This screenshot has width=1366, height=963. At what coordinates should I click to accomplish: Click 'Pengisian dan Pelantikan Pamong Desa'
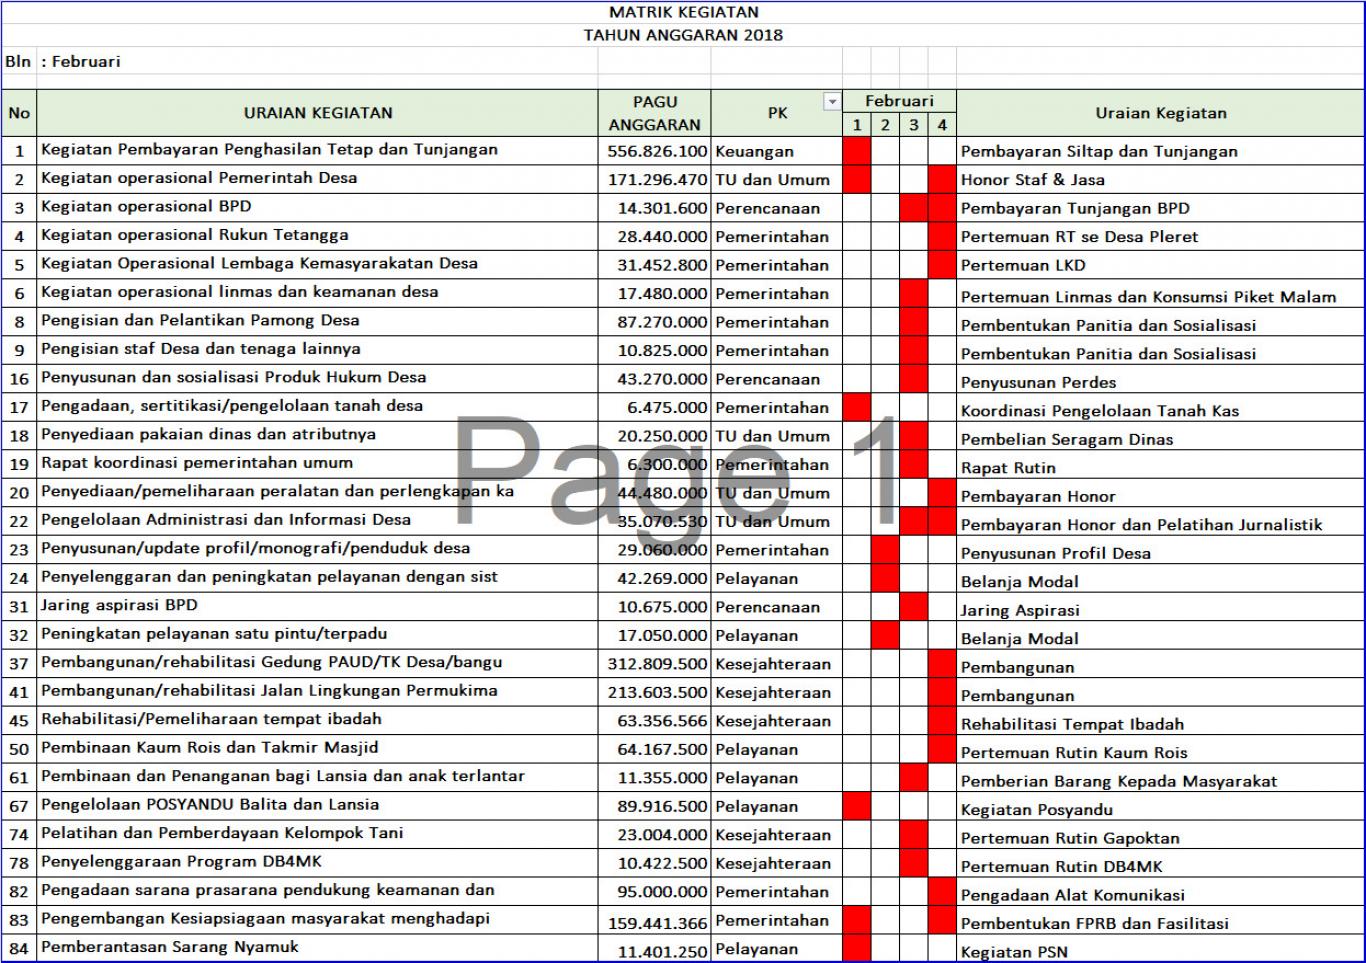[x=318, y=321]
